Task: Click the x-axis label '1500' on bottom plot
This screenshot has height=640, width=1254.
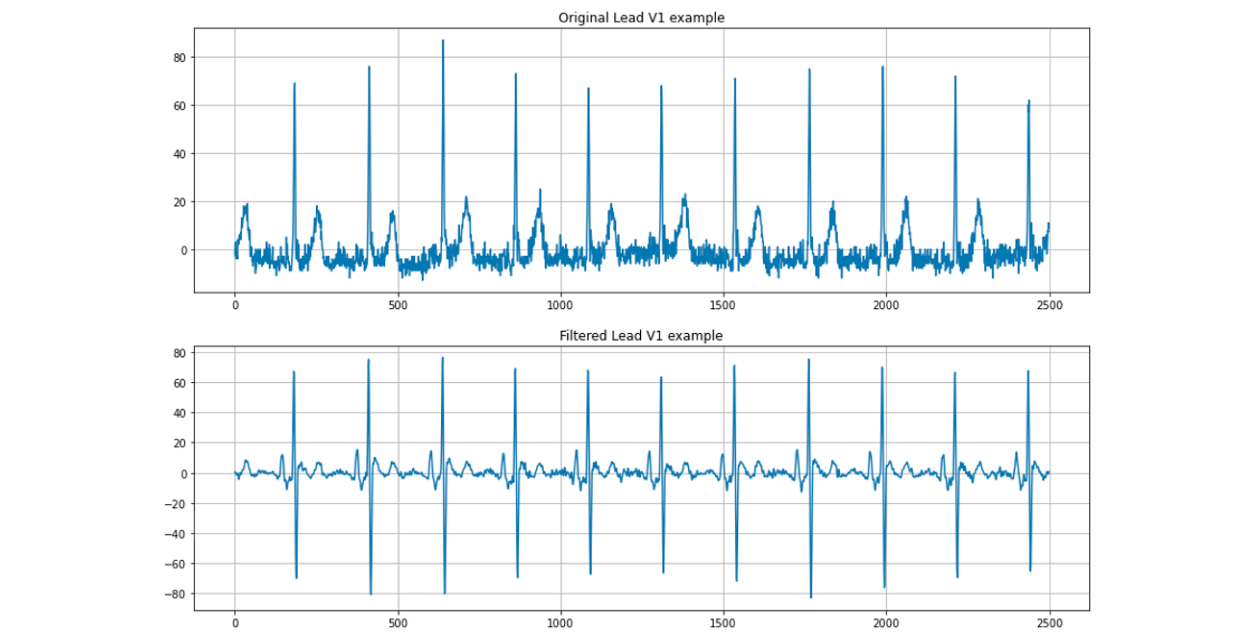Action: [x=724, y=622]
